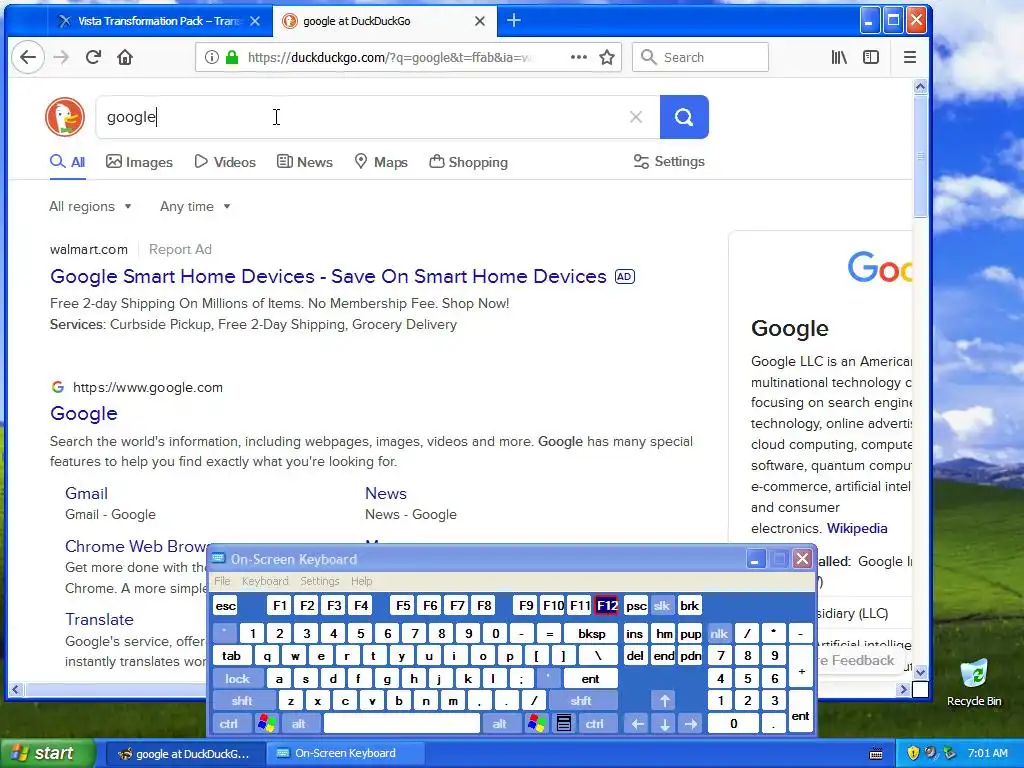The image size is (1024, 768).
Task: Click the F12 key on keyboard
Action: coord(607,606)
